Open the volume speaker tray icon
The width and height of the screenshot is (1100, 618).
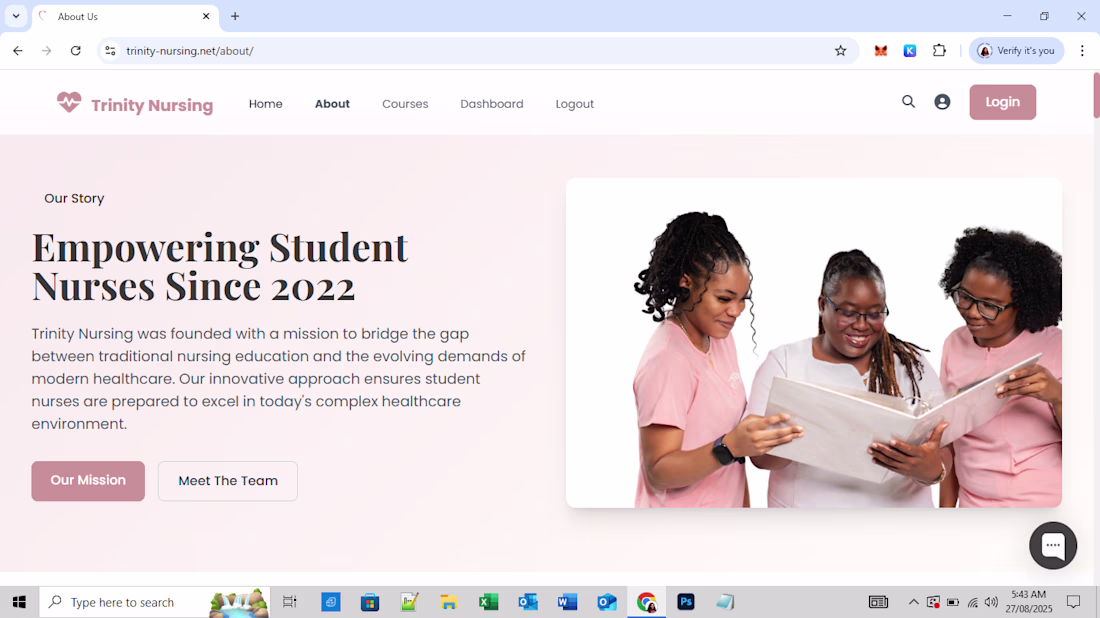click(991, 602)
